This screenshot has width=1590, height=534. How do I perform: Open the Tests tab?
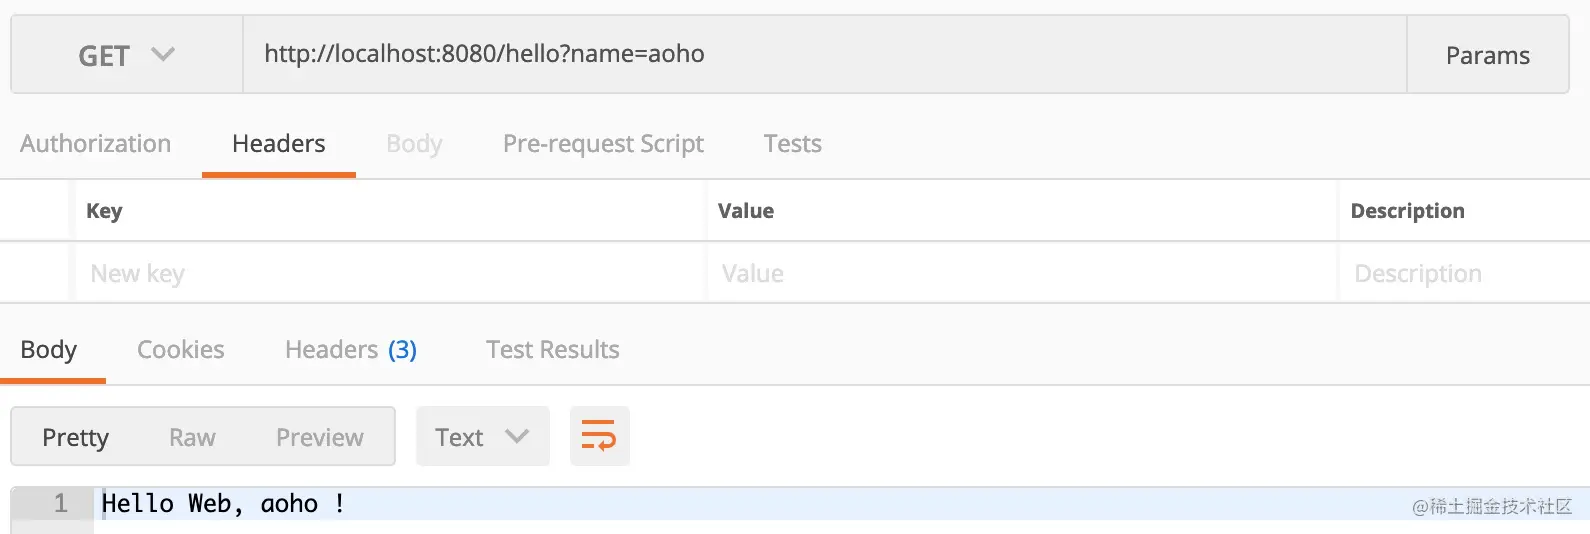(793, 144)
